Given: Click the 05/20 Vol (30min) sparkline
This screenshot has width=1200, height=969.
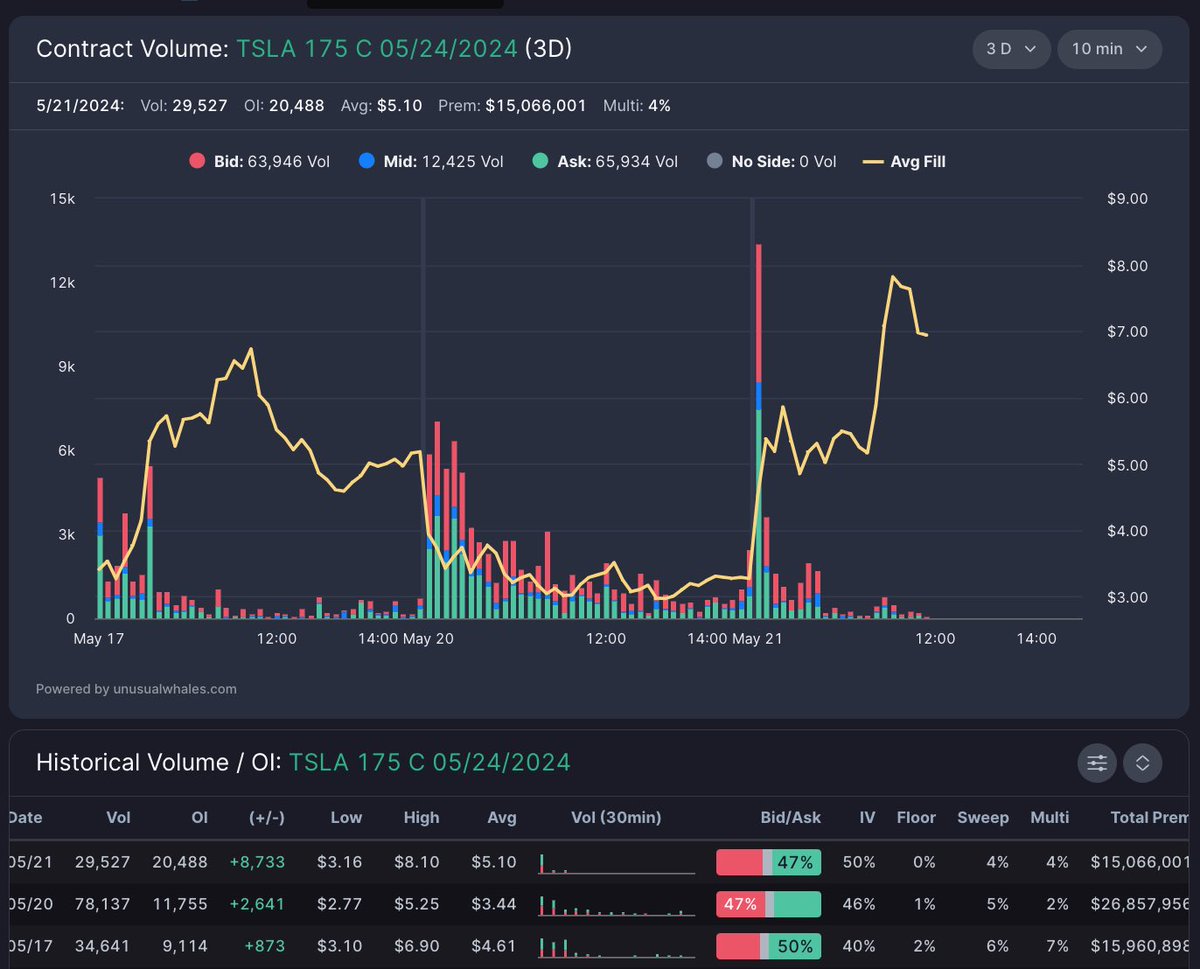Looking at the screenshot, I should 616,905.
